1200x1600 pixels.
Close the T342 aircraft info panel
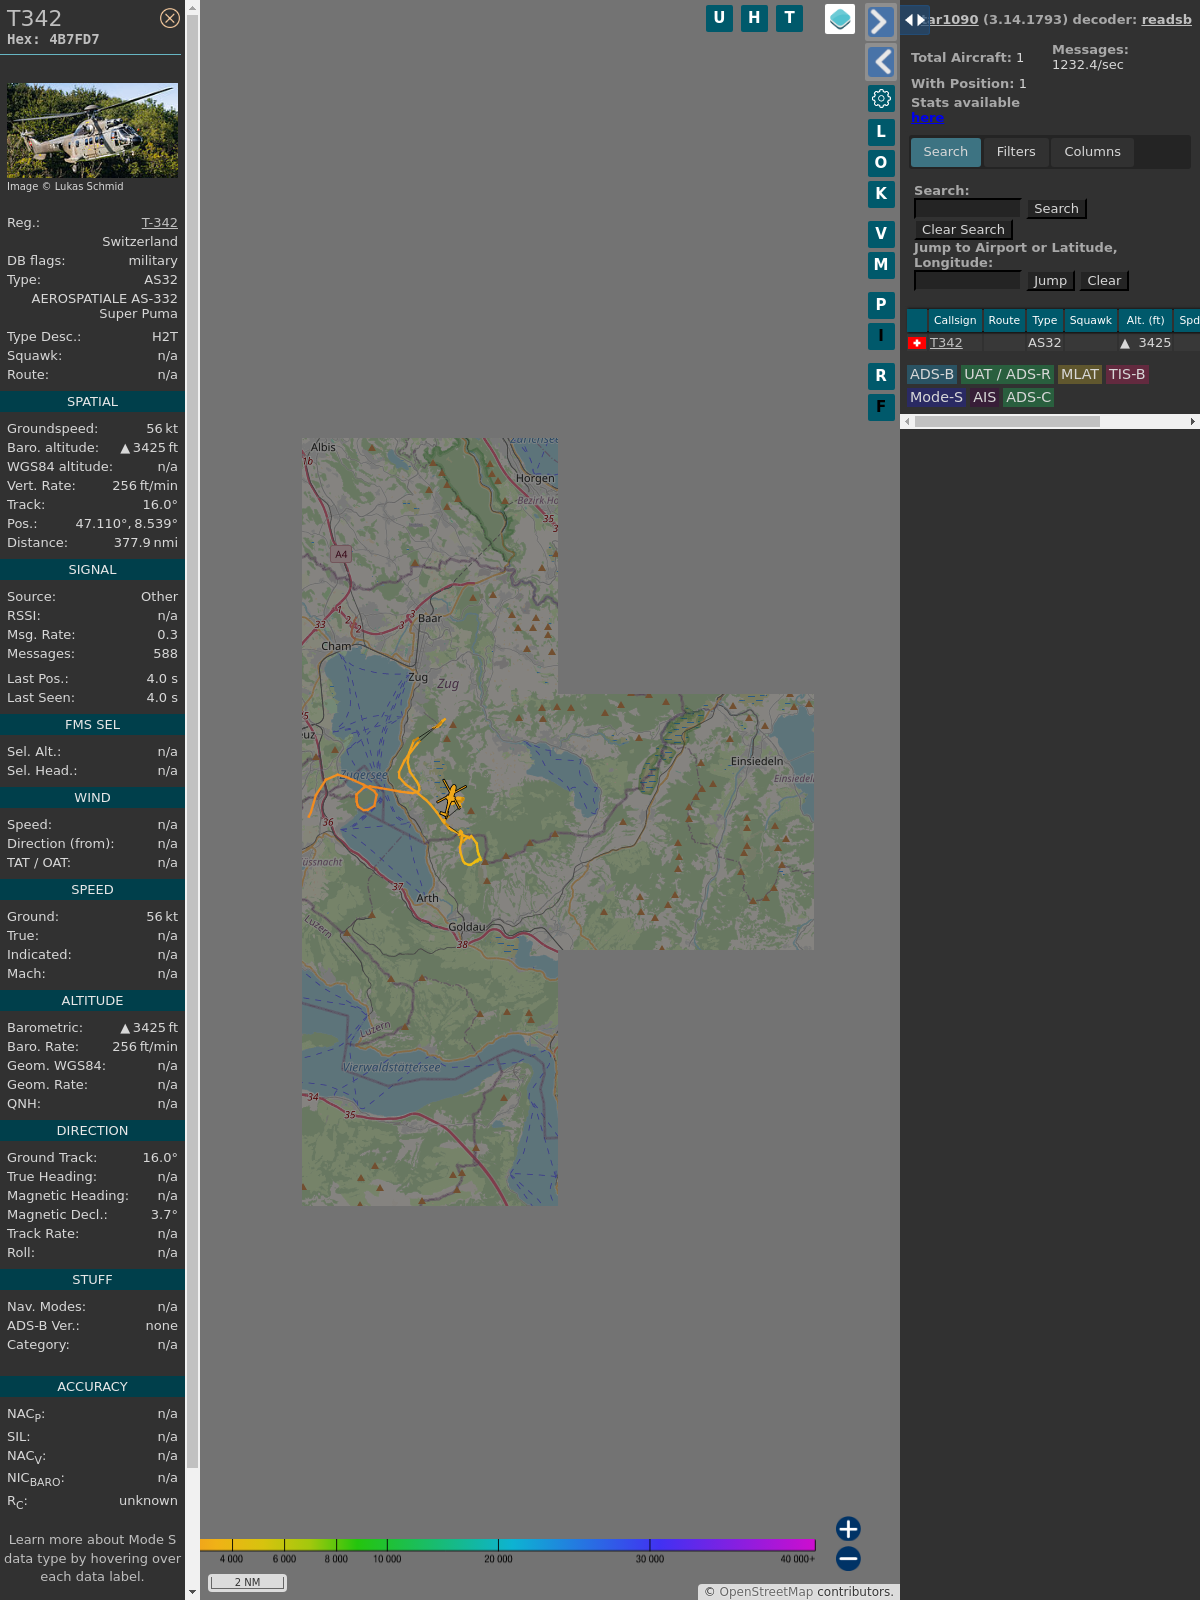170,18
